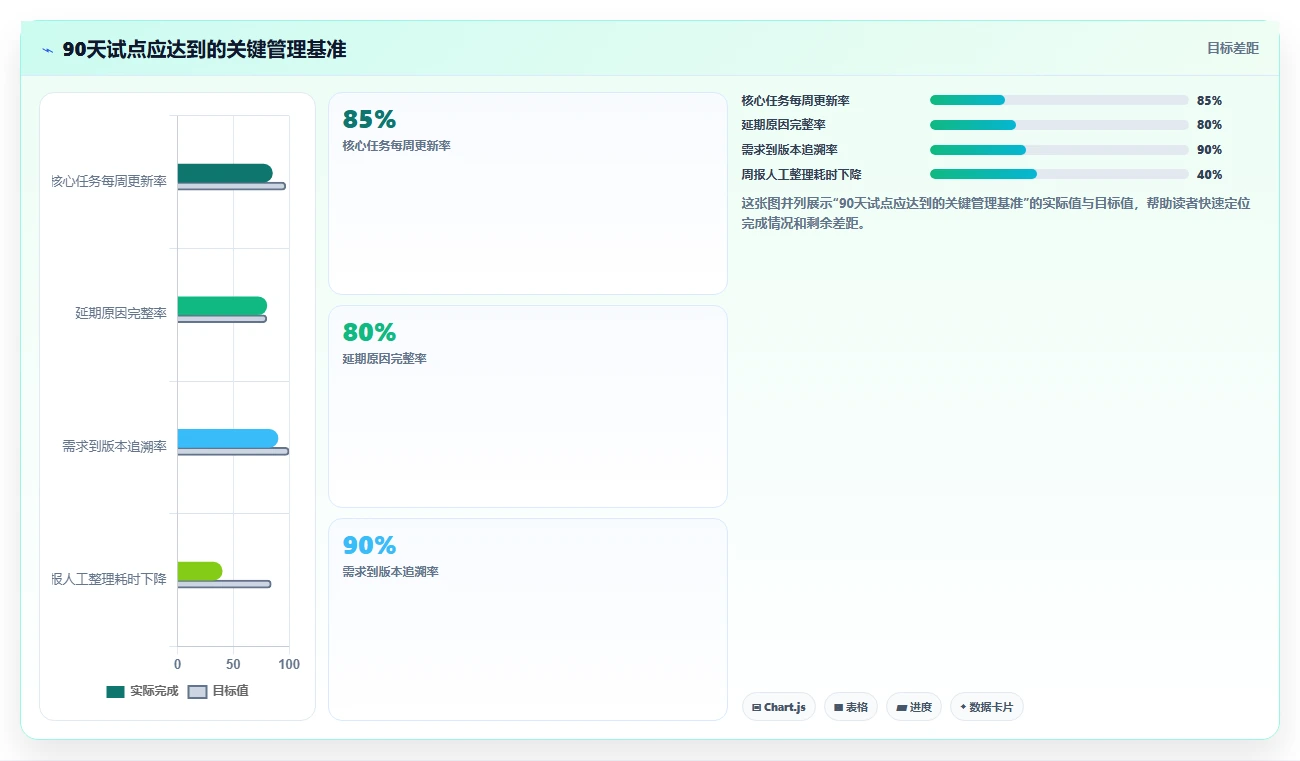Click the 周报人工整理耗时下降 progress bar
This screenshot has height=761, width=1300.
[x=1059, y=174]
